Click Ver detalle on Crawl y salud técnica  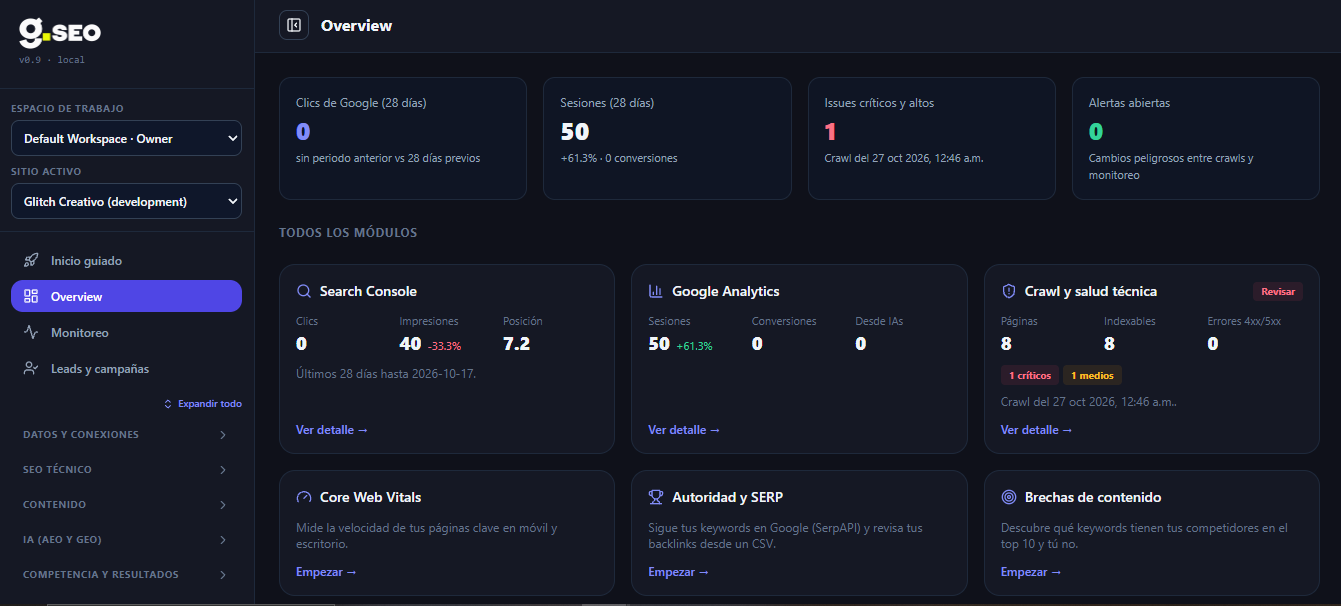click(1037, 430)
